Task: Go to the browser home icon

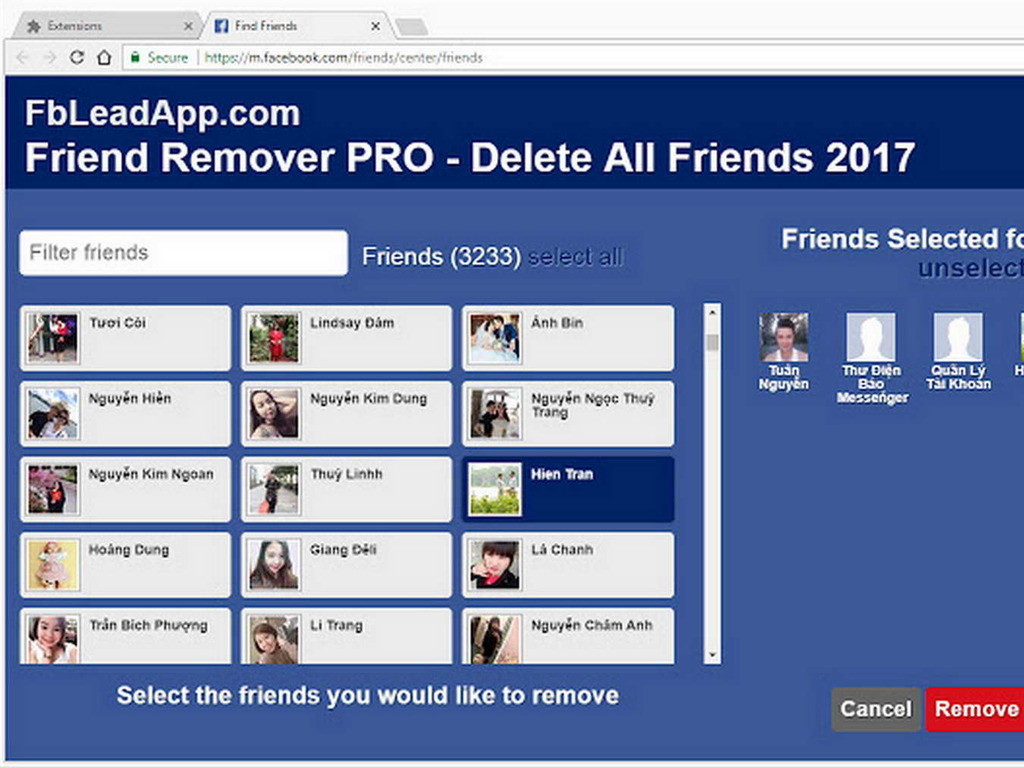Action: click(104, 57)
